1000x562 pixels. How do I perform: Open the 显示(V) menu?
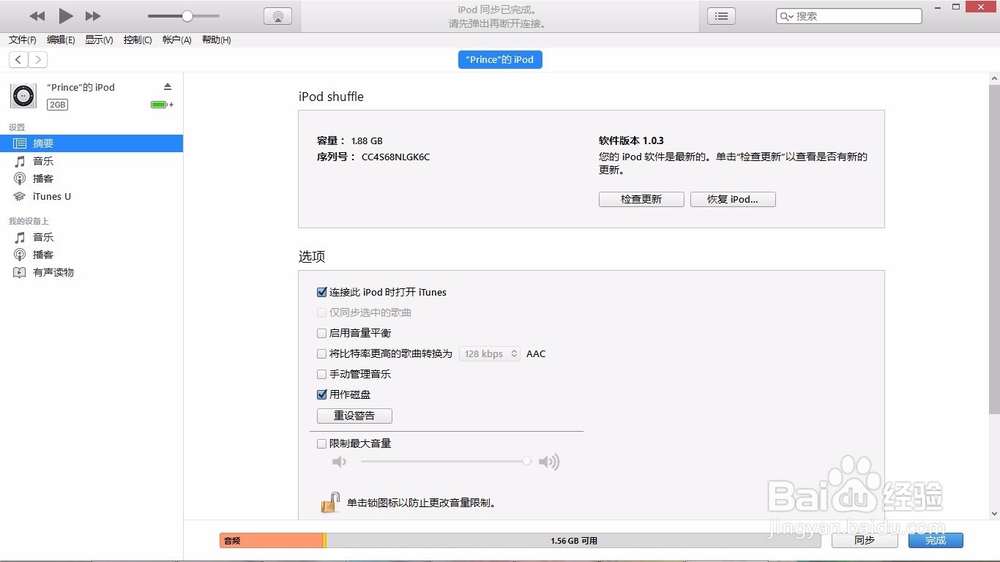pos(99,40)
